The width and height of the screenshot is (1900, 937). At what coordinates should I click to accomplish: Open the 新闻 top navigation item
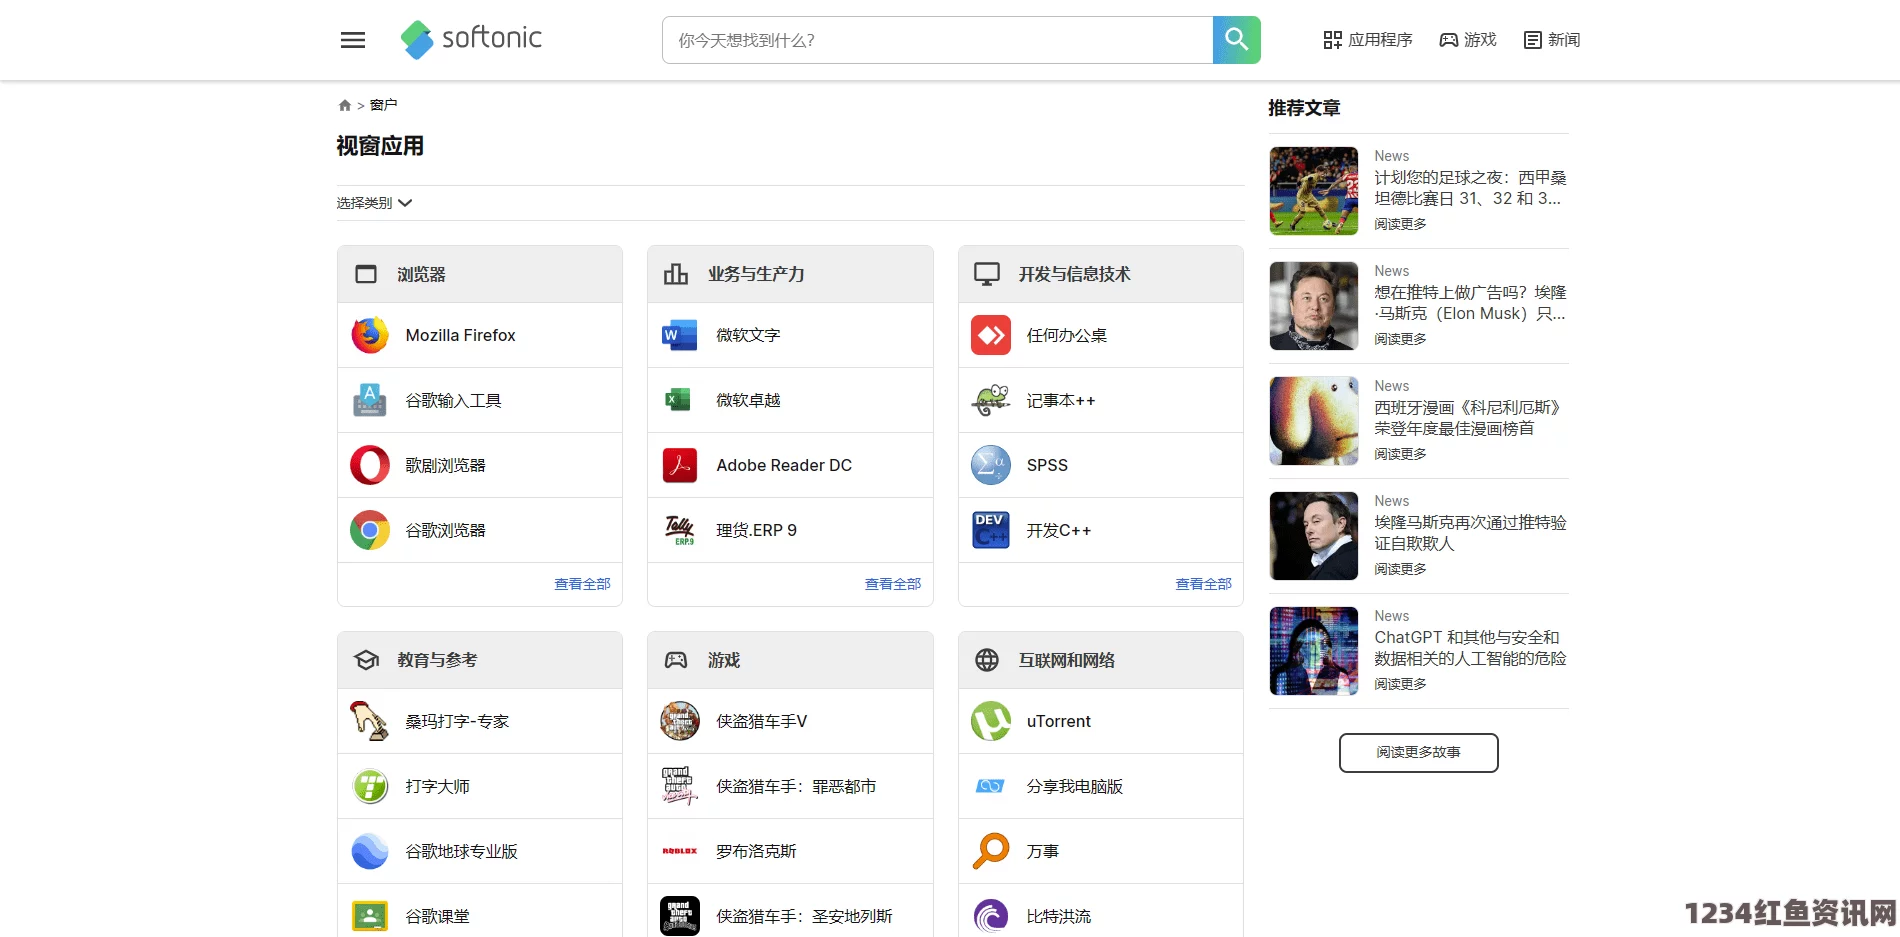point(1551,40)
